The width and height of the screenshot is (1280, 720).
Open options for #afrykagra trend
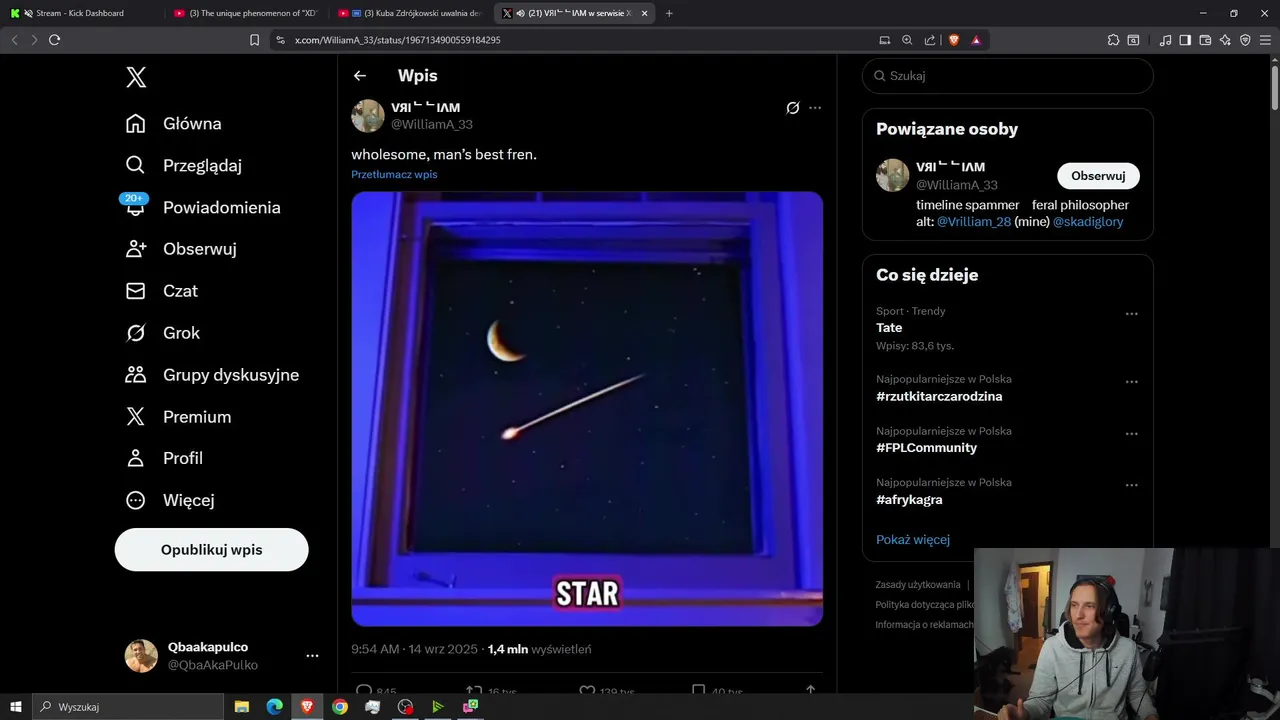point(1132,486)
